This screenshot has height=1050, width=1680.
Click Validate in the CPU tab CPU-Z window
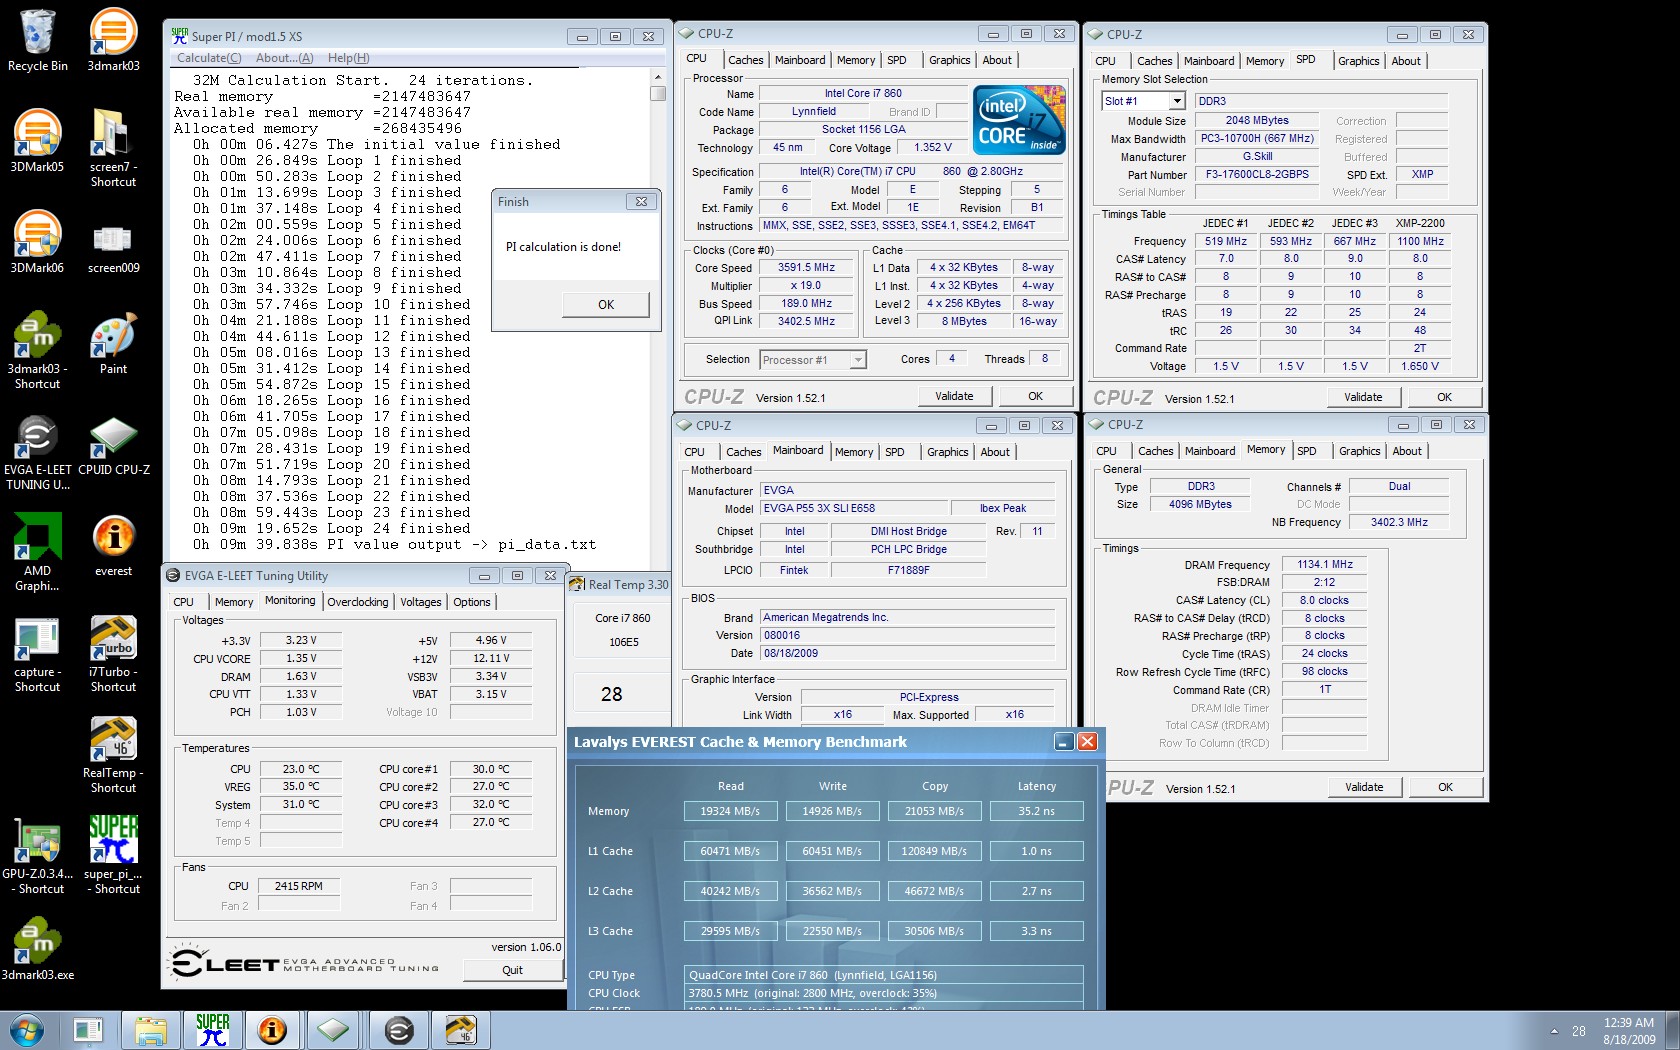pos(954,396)
